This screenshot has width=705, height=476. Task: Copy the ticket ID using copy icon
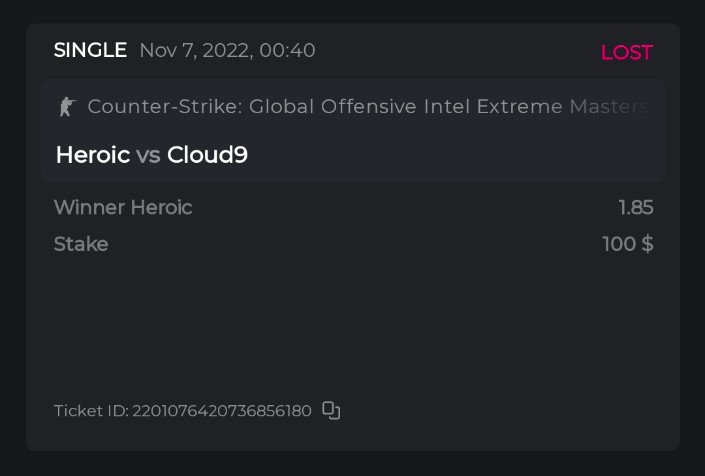332,410
